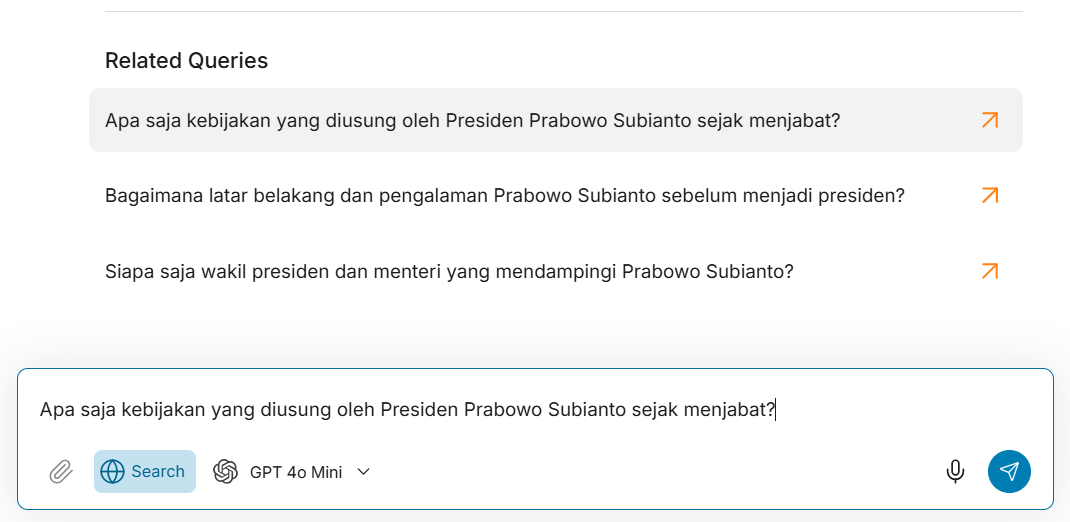The height and width of the screenshot is (522, 1070).
Task: Click the arrow icon beside the kebijakan query
Action: pyautogui.click(x=989, y=120)
